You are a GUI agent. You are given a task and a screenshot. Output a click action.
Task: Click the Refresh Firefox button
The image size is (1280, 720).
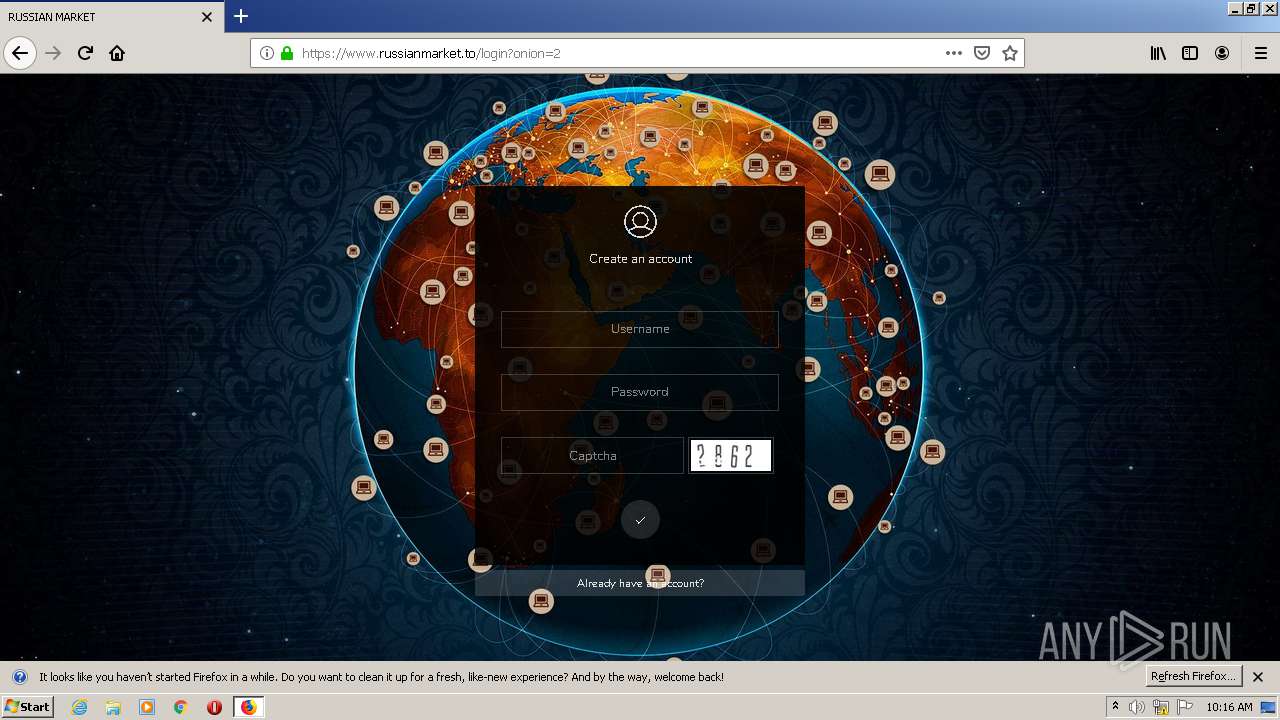point(1193,677)
